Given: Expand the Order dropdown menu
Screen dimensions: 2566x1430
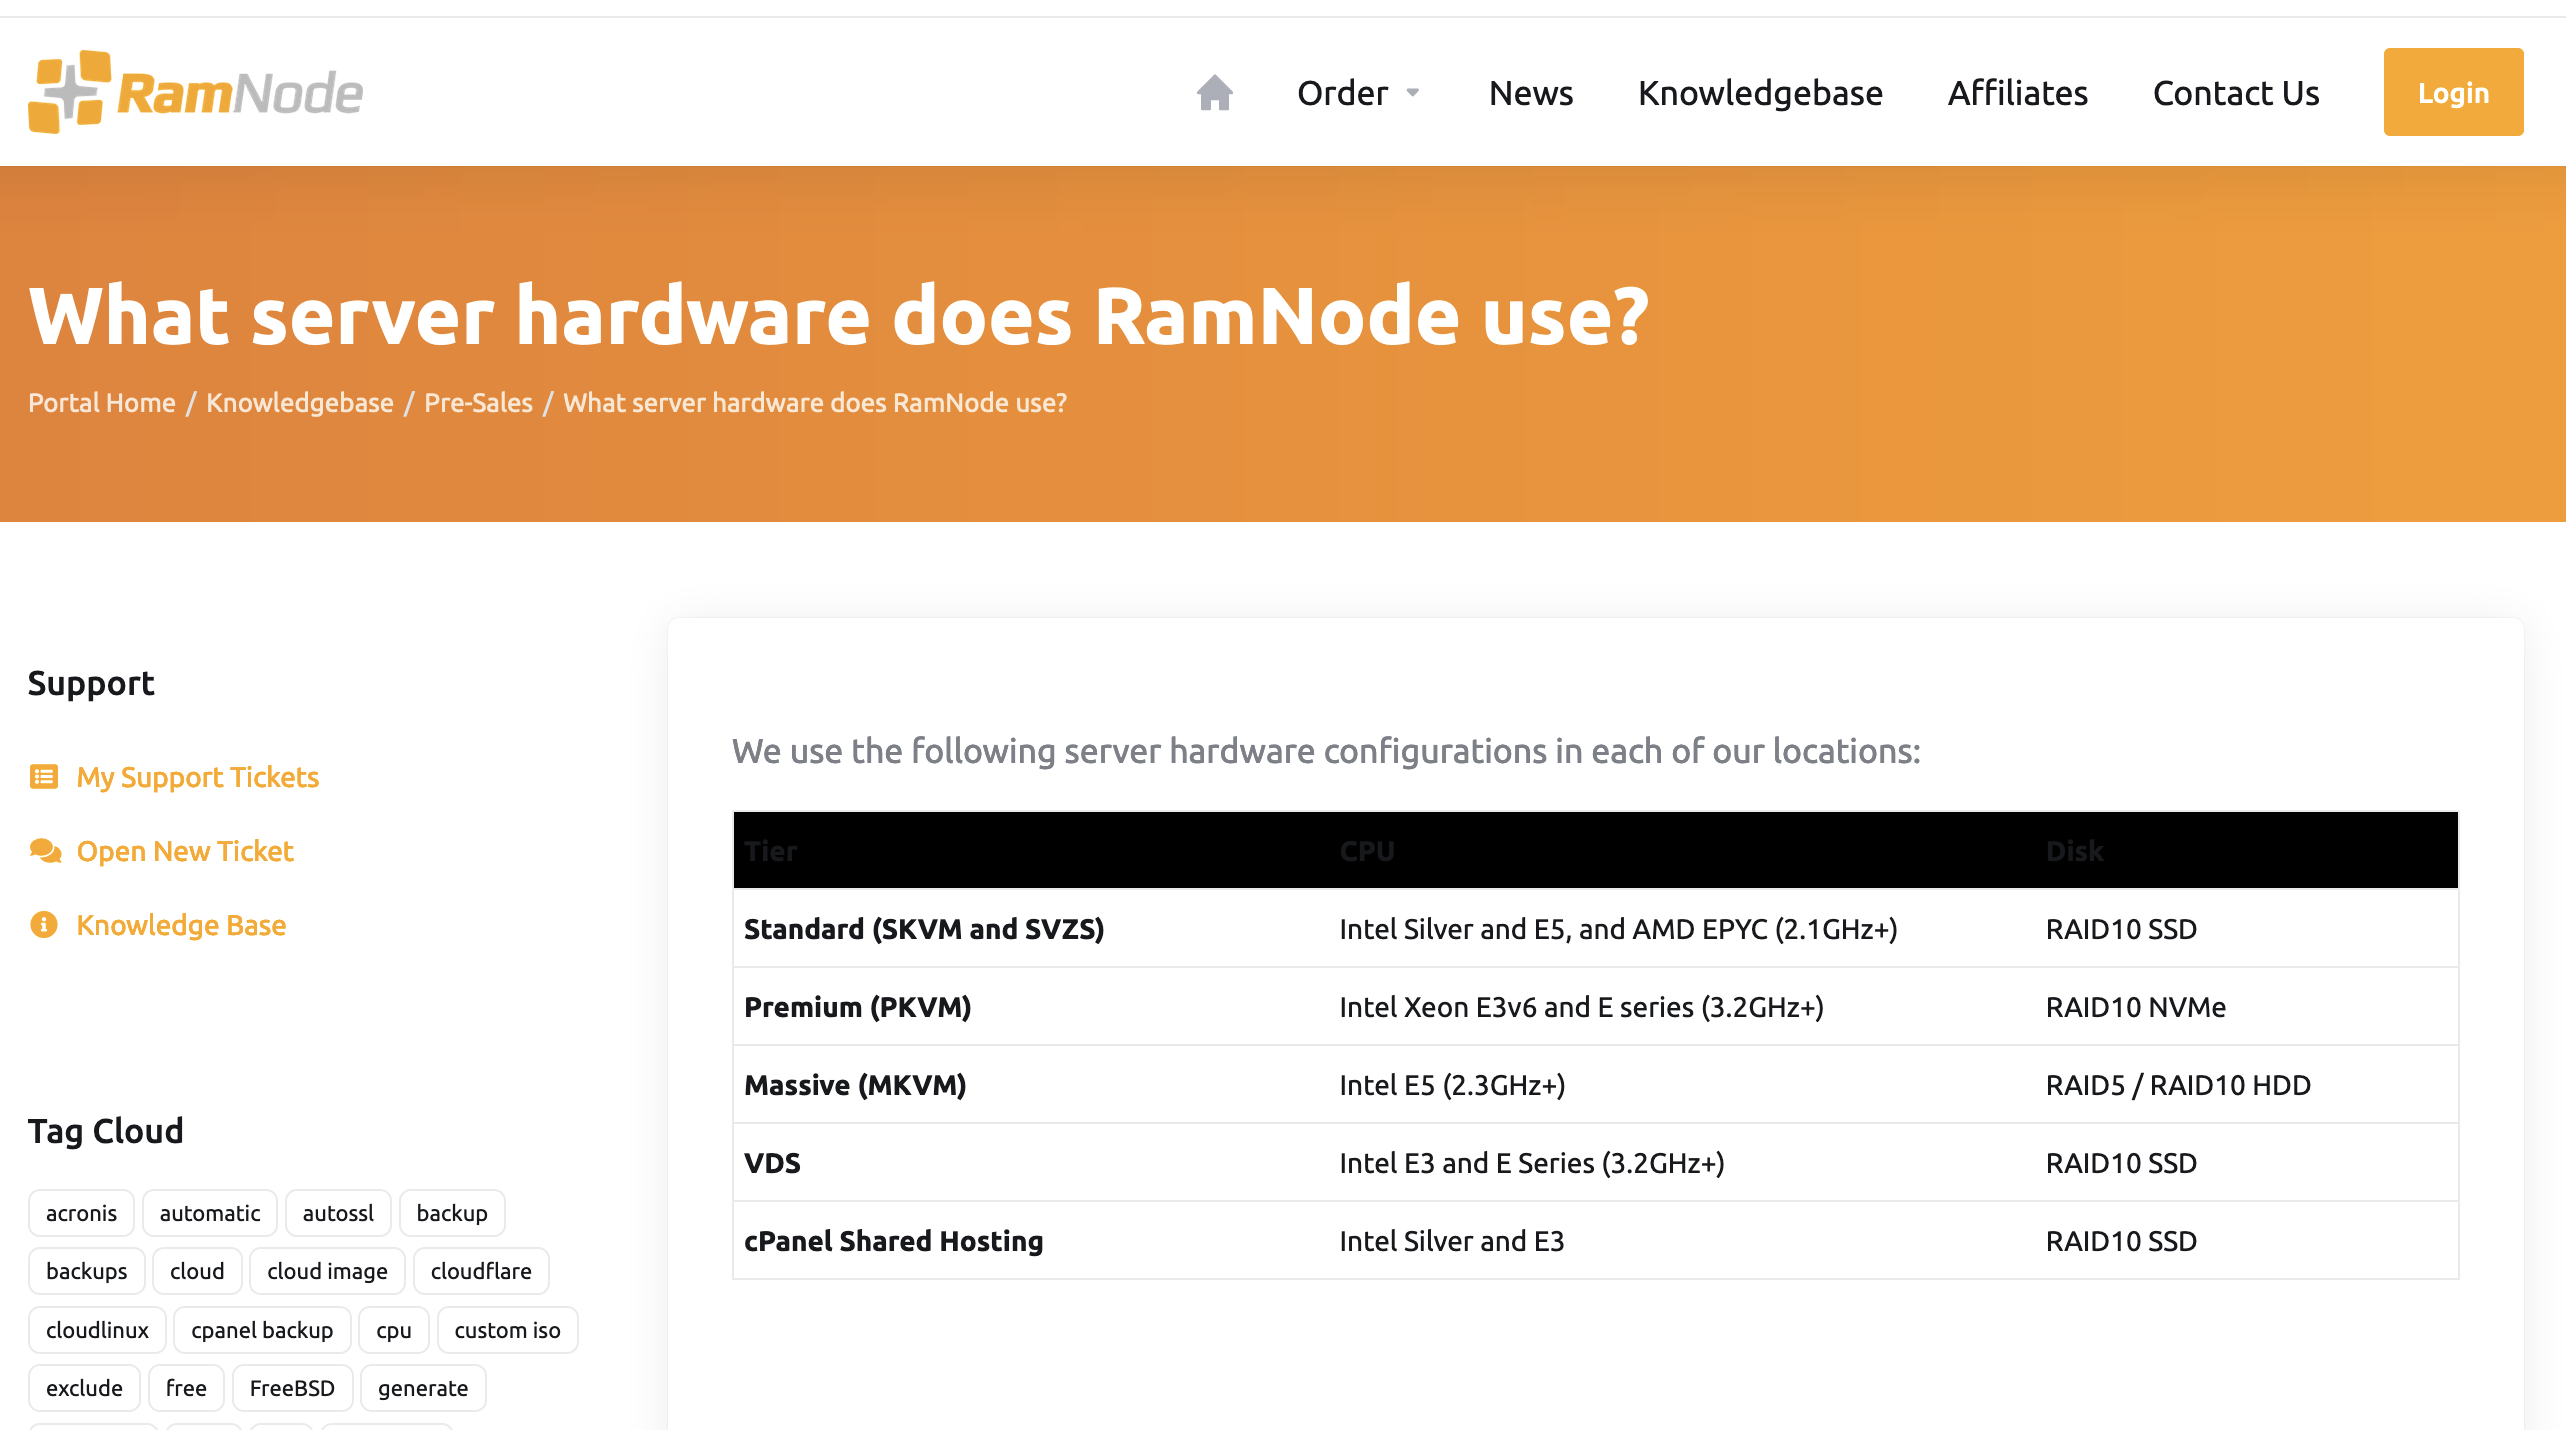Looking at the screenshot, I should pos(1356,92).
